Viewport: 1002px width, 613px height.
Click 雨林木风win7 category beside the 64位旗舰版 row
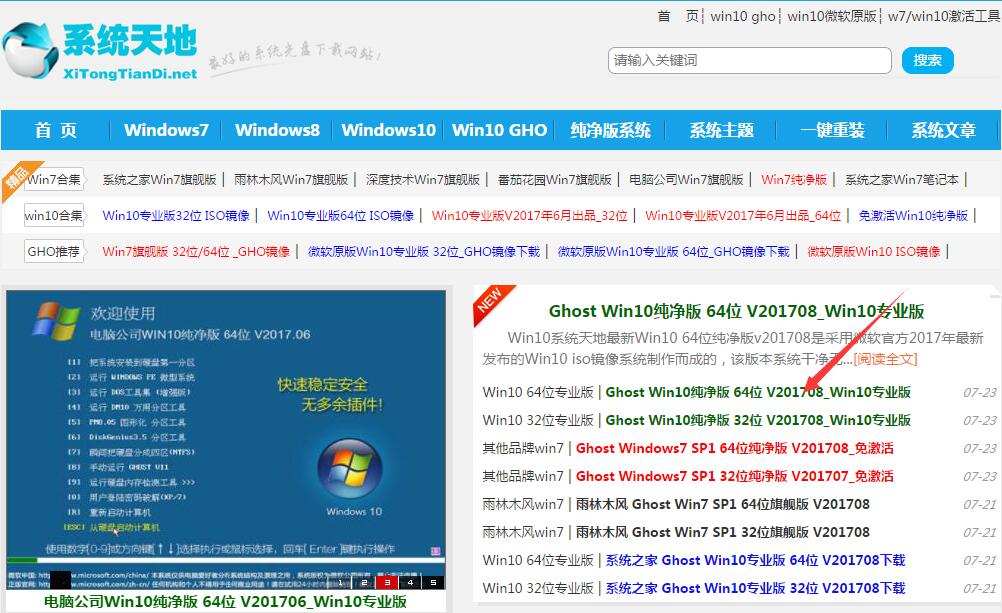[523, 504]
